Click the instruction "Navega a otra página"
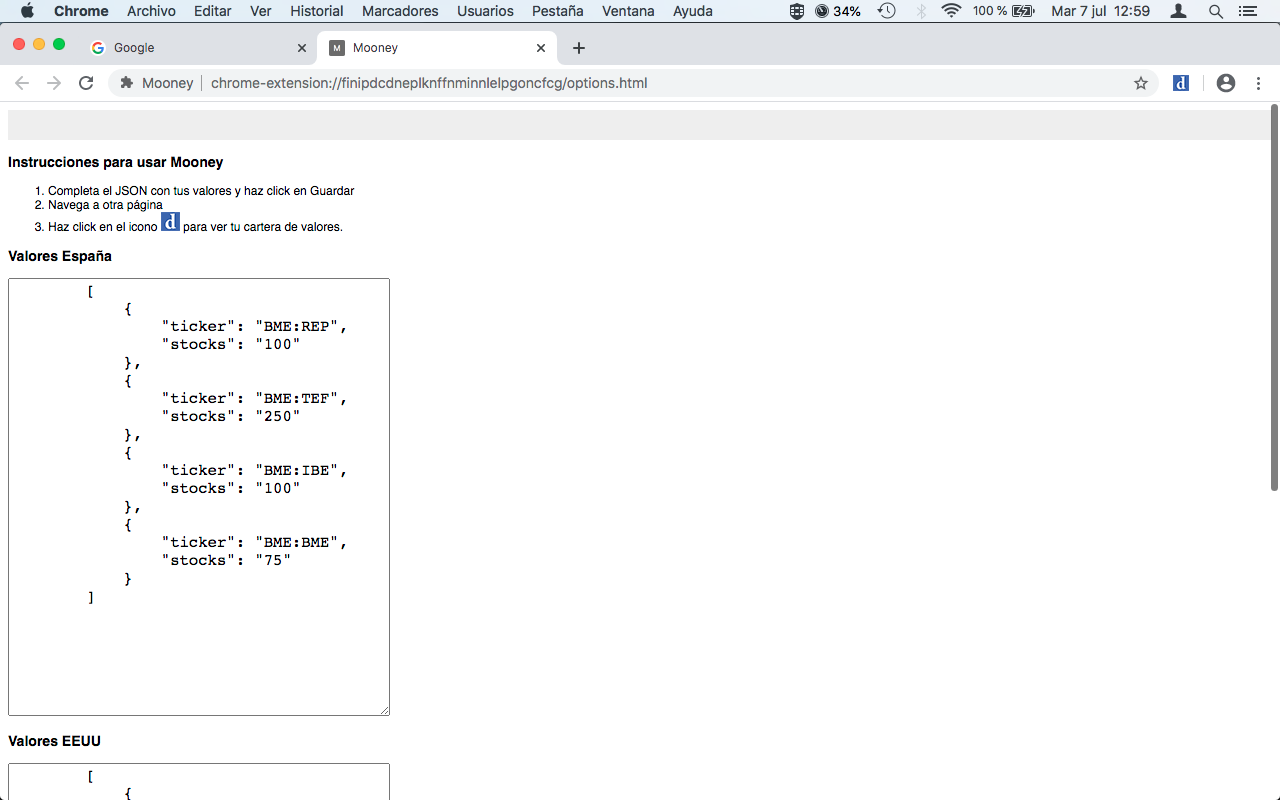 [x=105, y=205]
